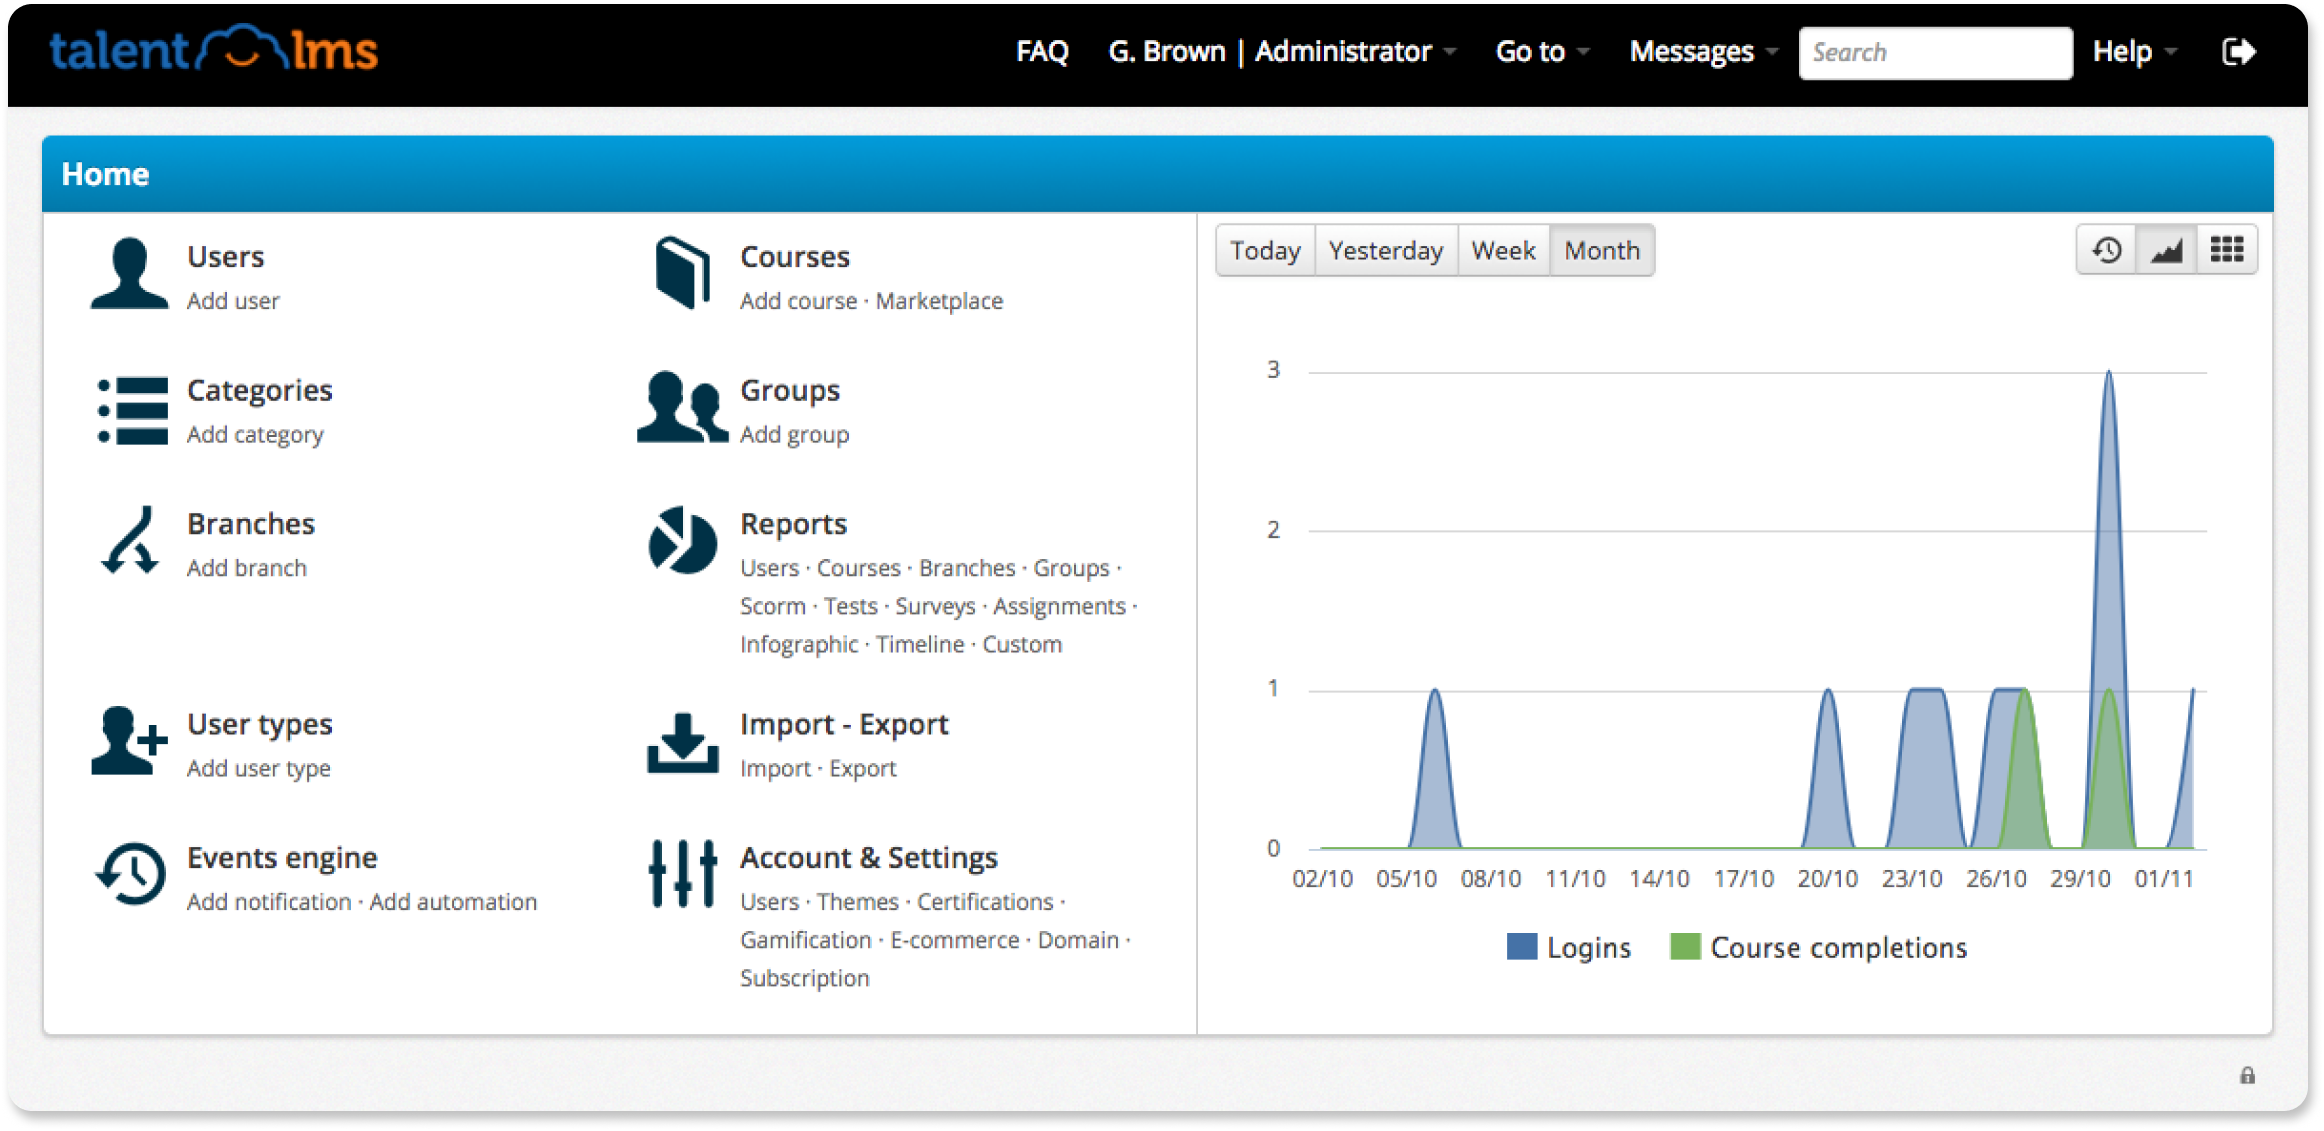The width and height of the screenshot is (2324, 1131).
Task: Open Subscription settings link
Action: pos(804,979)
